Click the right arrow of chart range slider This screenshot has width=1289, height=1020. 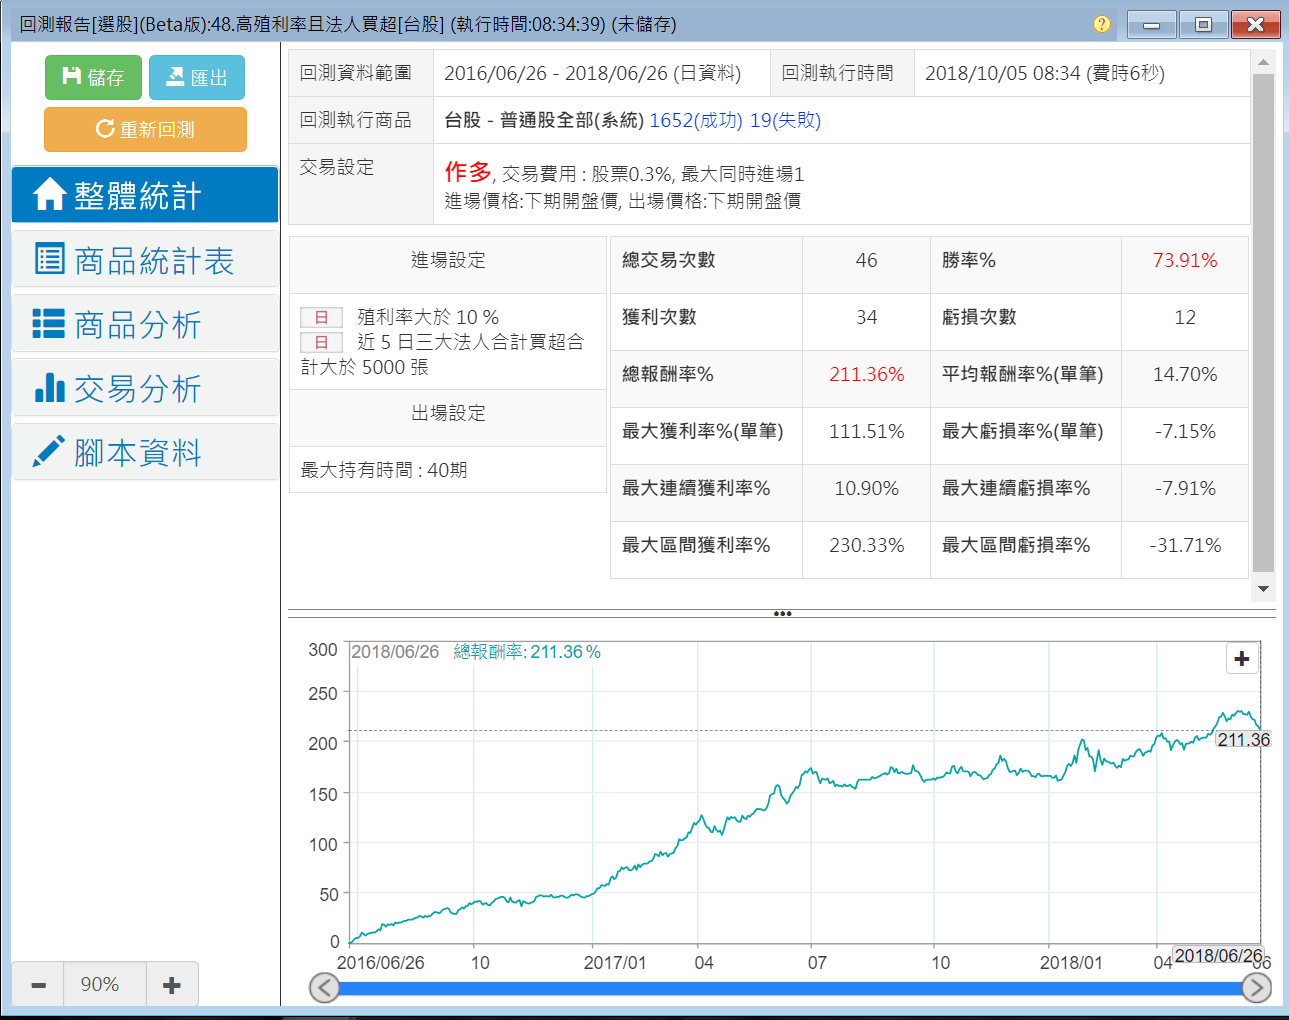1256,988
